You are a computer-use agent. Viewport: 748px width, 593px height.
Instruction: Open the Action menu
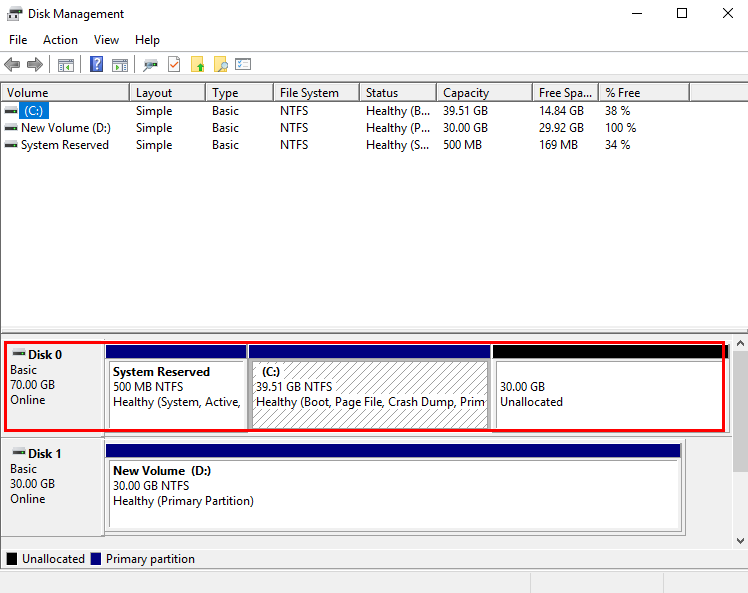coord(60,40)
